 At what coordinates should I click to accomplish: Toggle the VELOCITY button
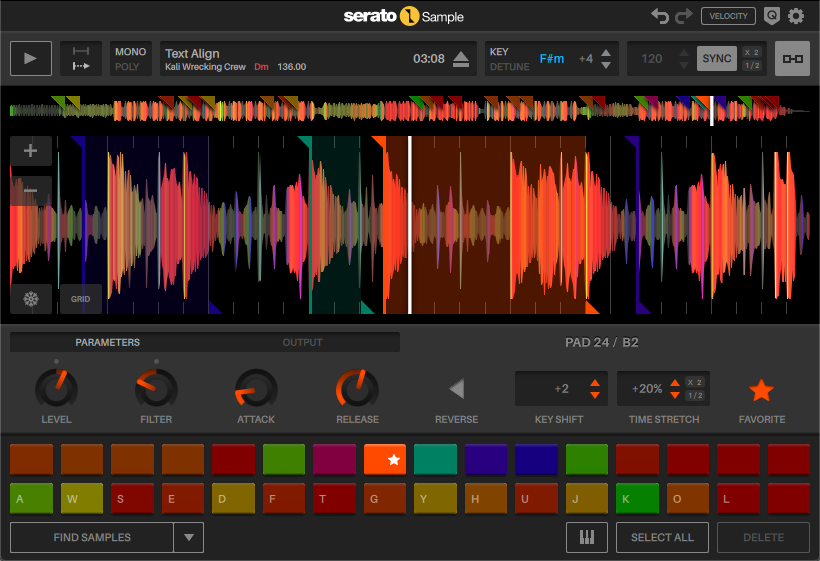coord(727,16)
